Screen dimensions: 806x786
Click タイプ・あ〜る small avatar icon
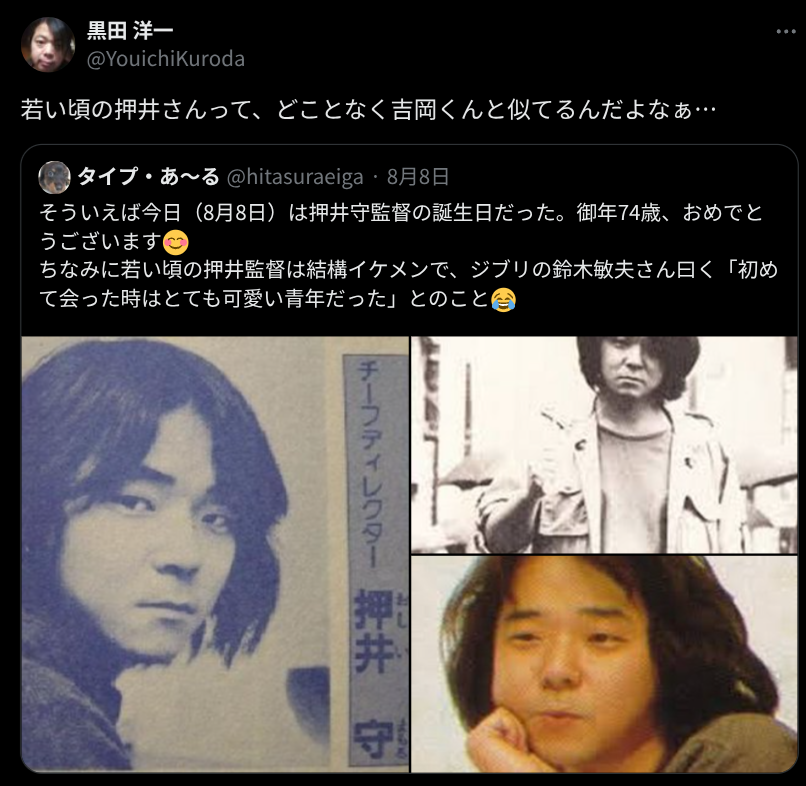point(54,177)
